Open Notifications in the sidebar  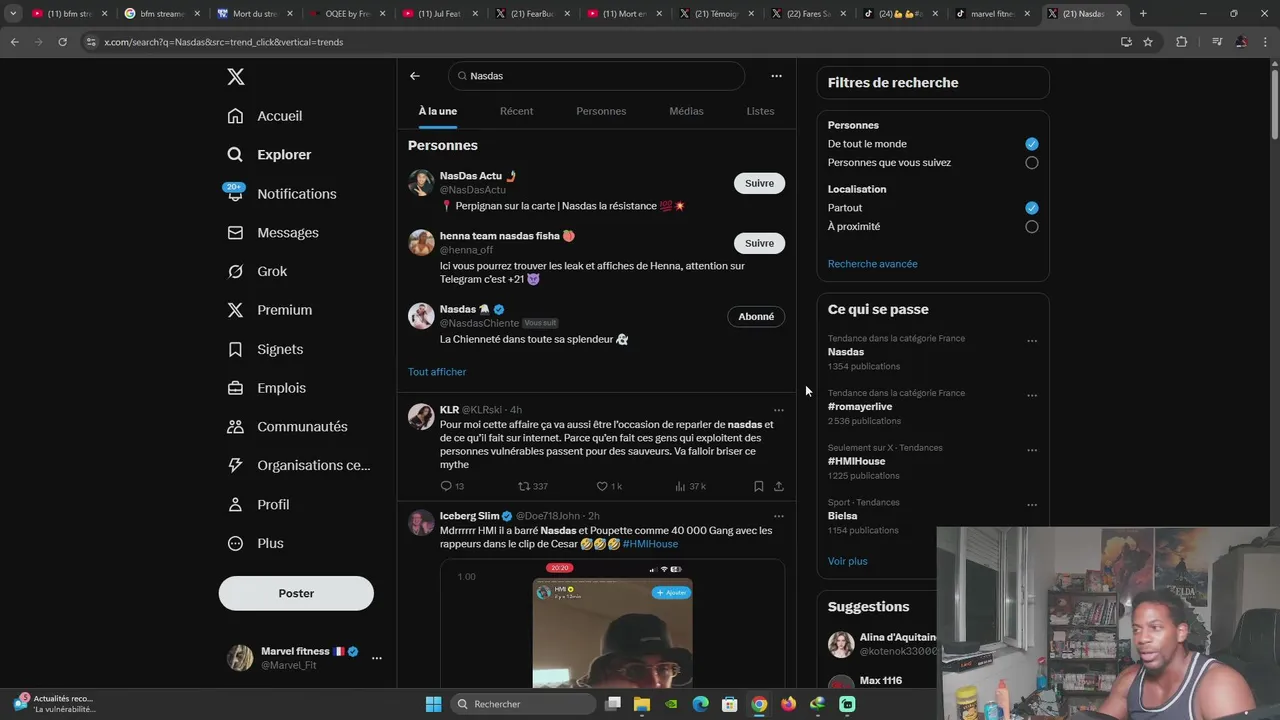(x=282, y=194)
